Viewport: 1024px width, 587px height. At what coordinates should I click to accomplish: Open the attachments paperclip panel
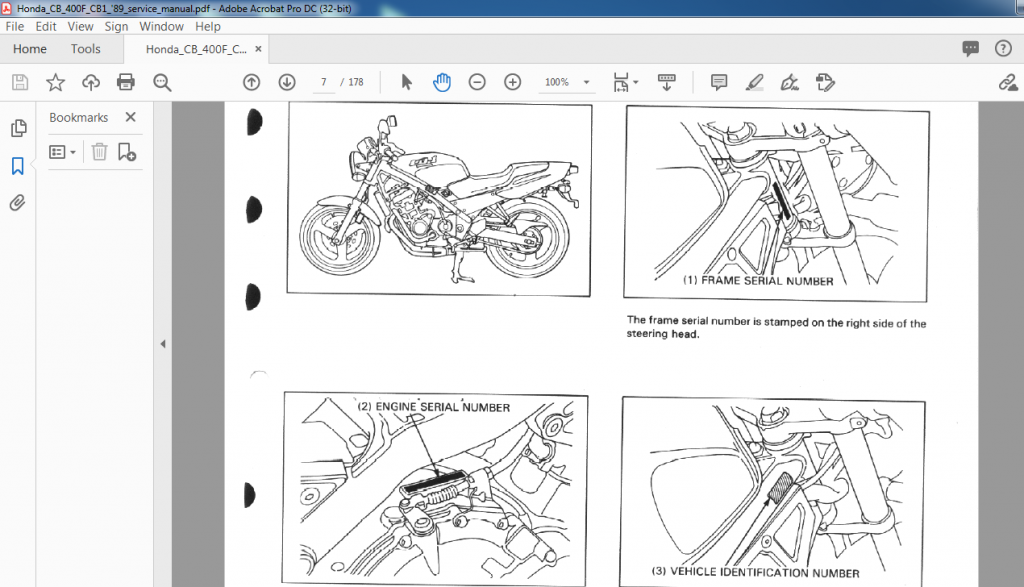click(x=18, y=202)
